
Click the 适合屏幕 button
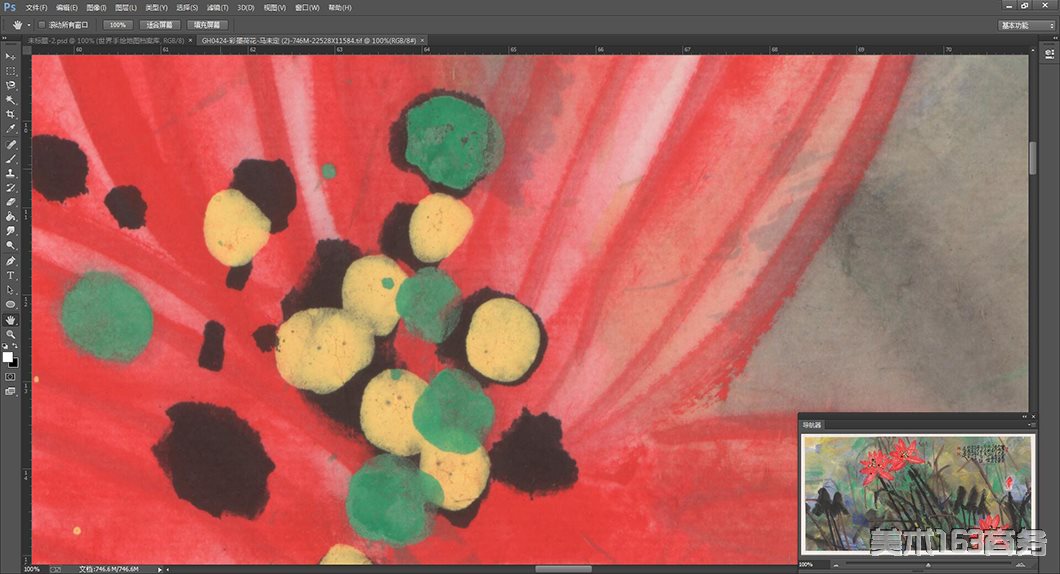[160, 25]
